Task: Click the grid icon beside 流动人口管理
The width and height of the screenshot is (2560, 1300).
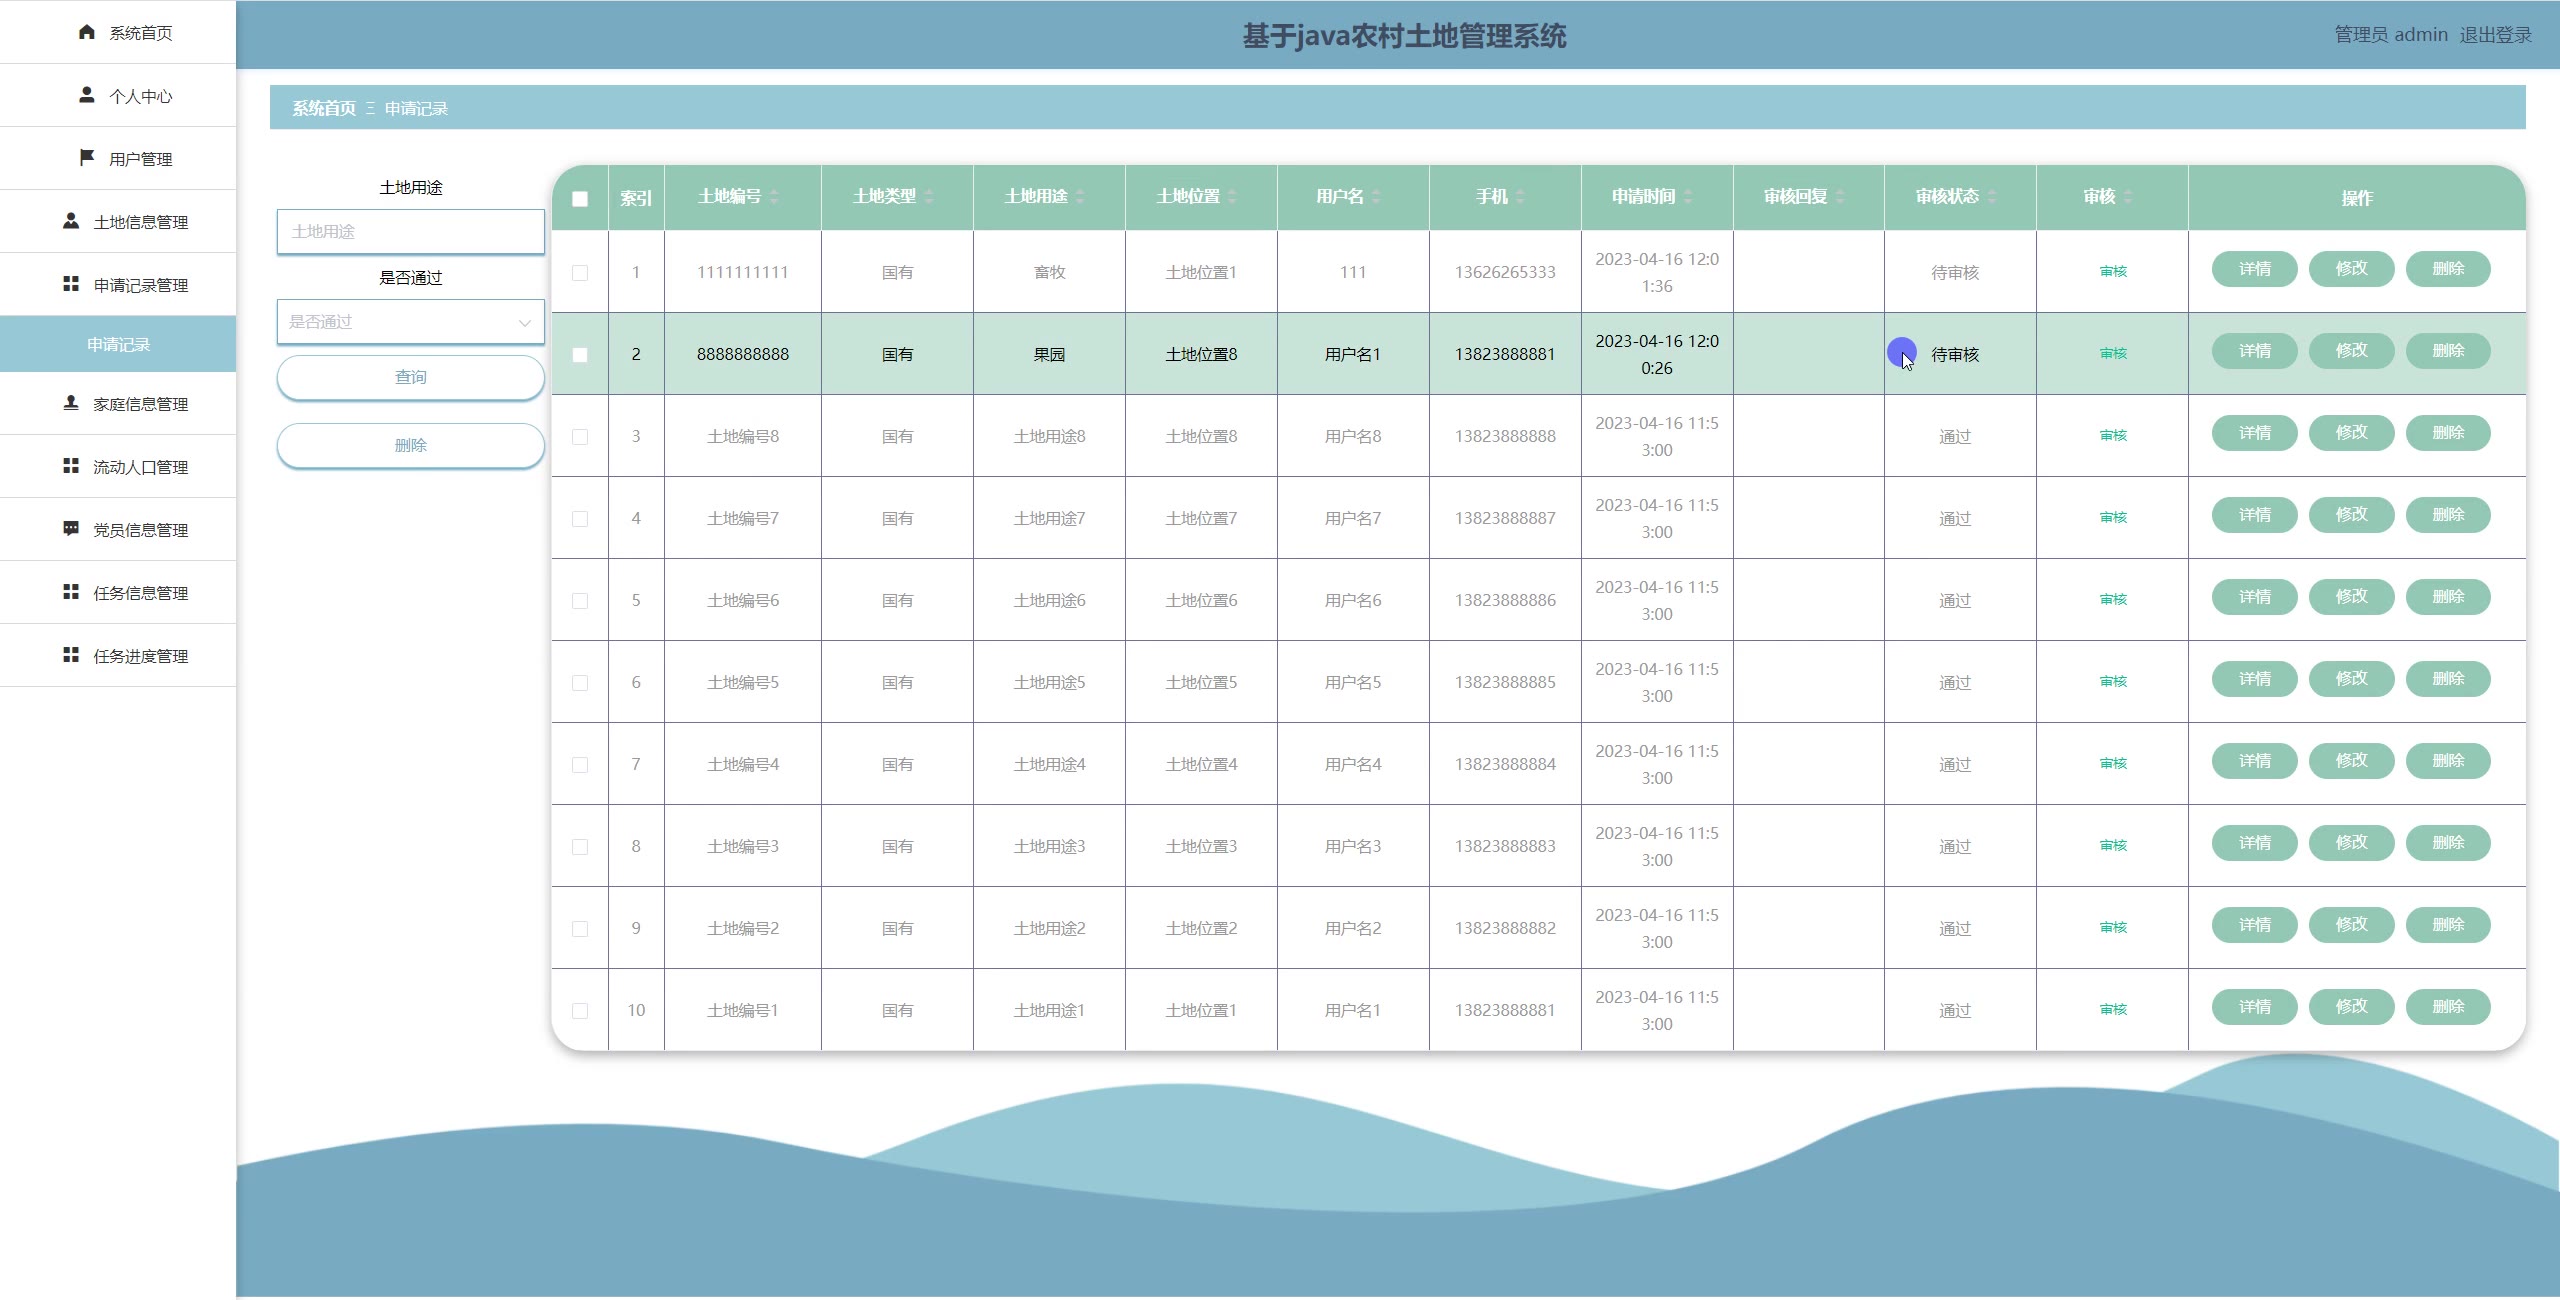Action: point(71,466)
